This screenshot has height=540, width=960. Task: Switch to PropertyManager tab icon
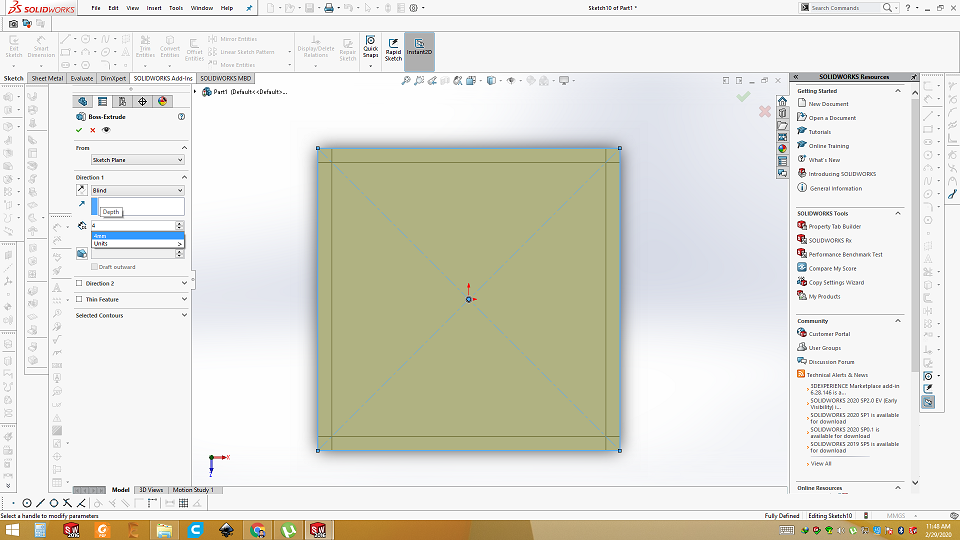pos(102,102)
